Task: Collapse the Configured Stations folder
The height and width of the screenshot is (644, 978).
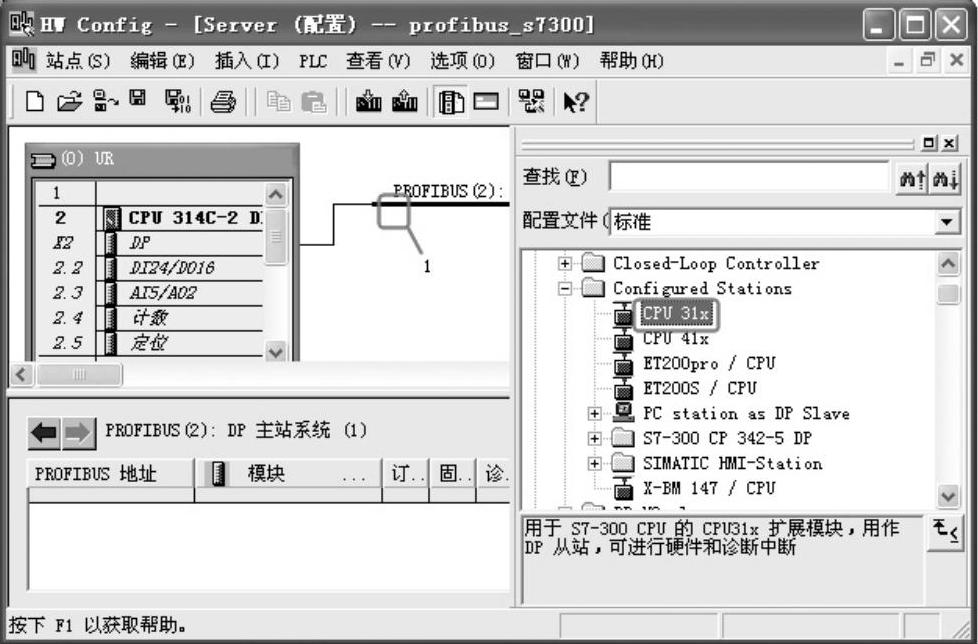Action: [x=564, y=288]
